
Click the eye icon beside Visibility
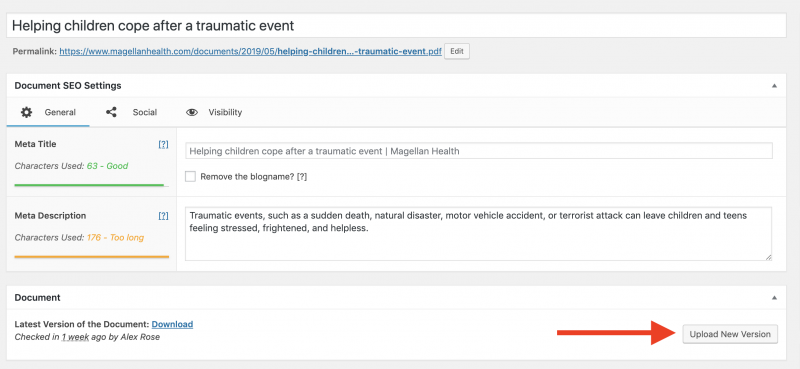point(192,112)
